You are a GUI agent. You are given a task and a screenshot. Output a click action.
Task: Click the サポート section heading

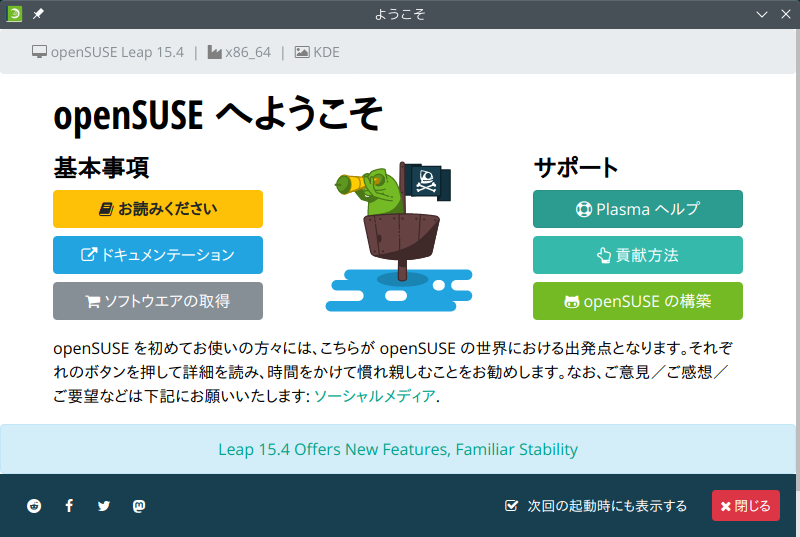coord(576,168)
